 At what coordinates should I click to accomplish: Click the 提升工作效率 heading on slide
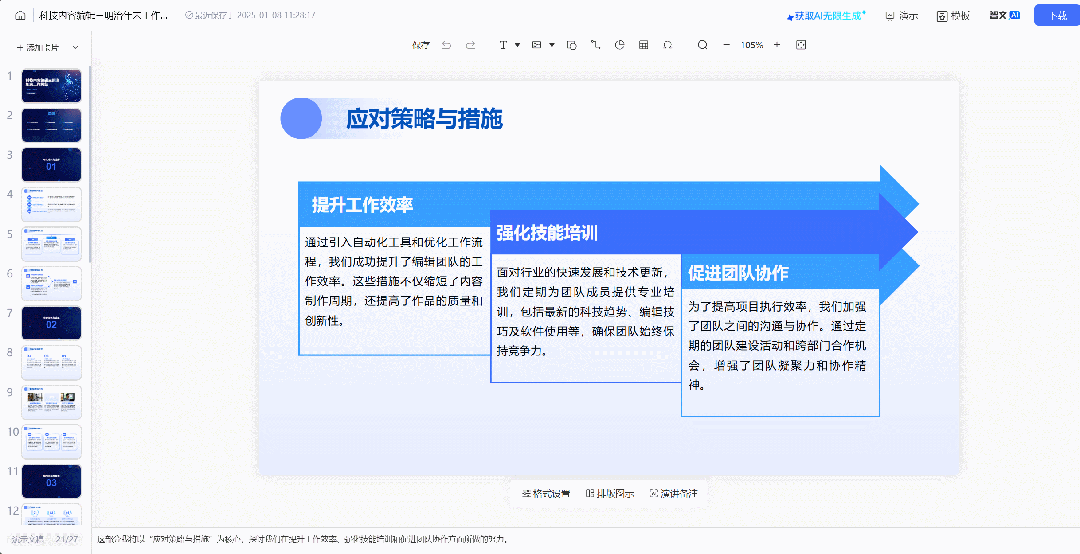coord(362,205)
